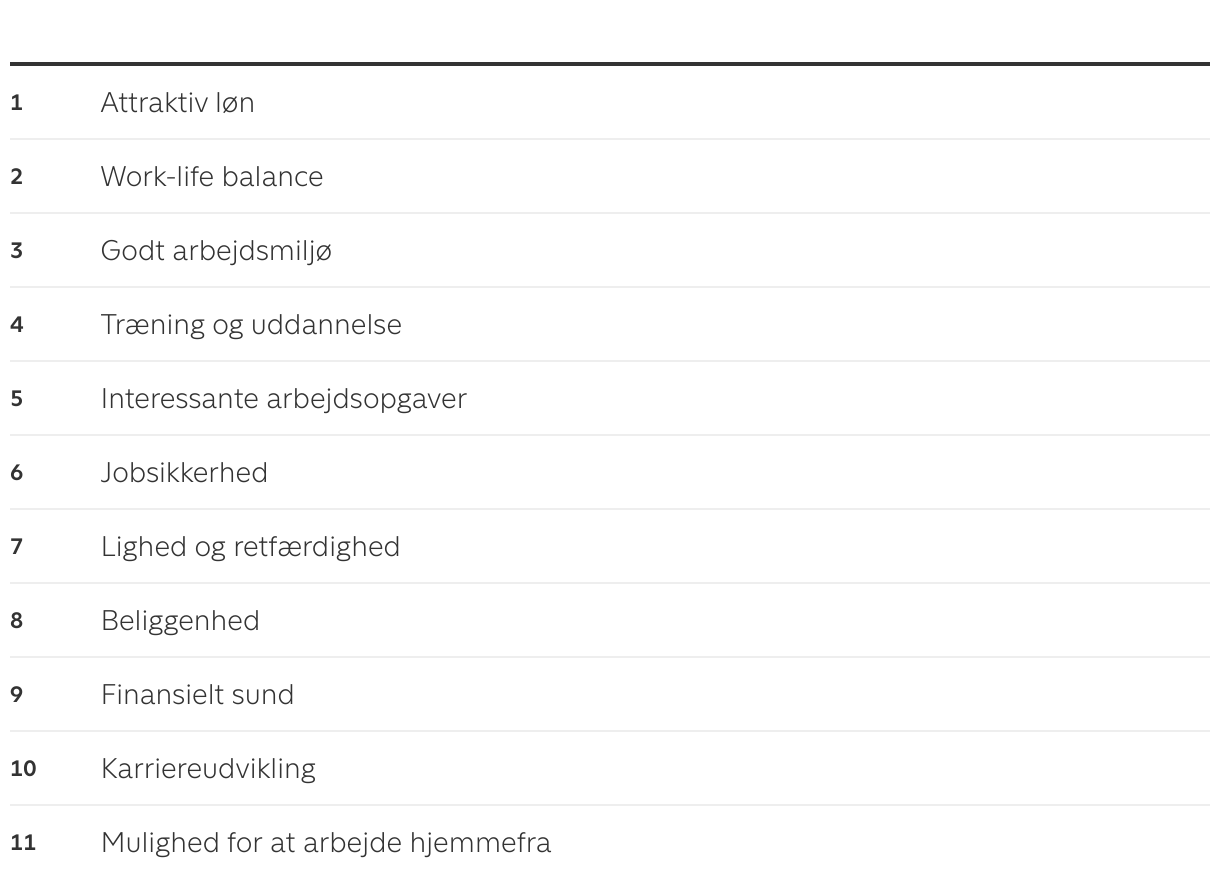Select rank number 2 beside Work-life balance
Screen dimensions: 1220x888
[16, 177]
